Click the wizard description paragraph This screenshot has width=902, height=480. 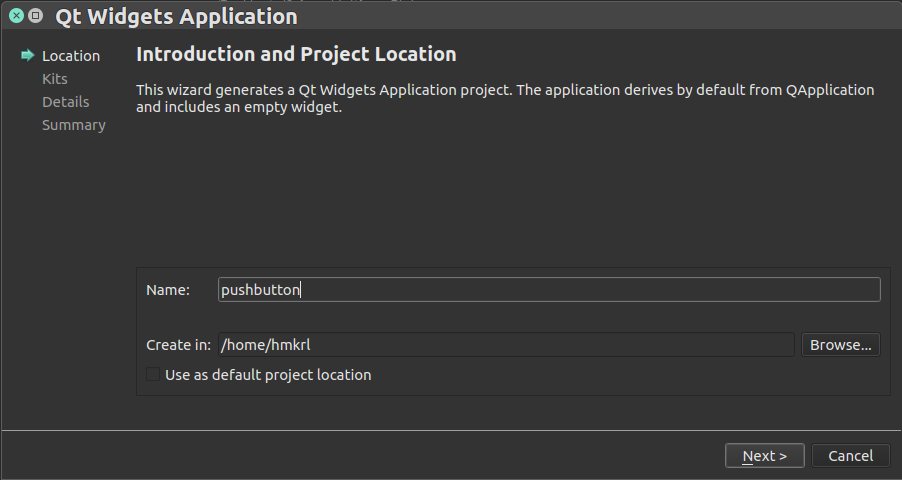click(x=505, y=98)
